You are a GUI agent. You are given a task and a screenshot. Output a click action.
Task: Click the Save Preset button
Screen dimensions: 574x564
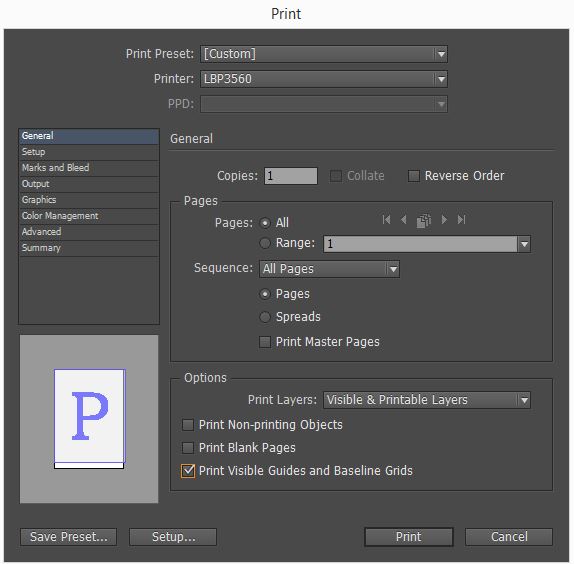pos(68,537)
